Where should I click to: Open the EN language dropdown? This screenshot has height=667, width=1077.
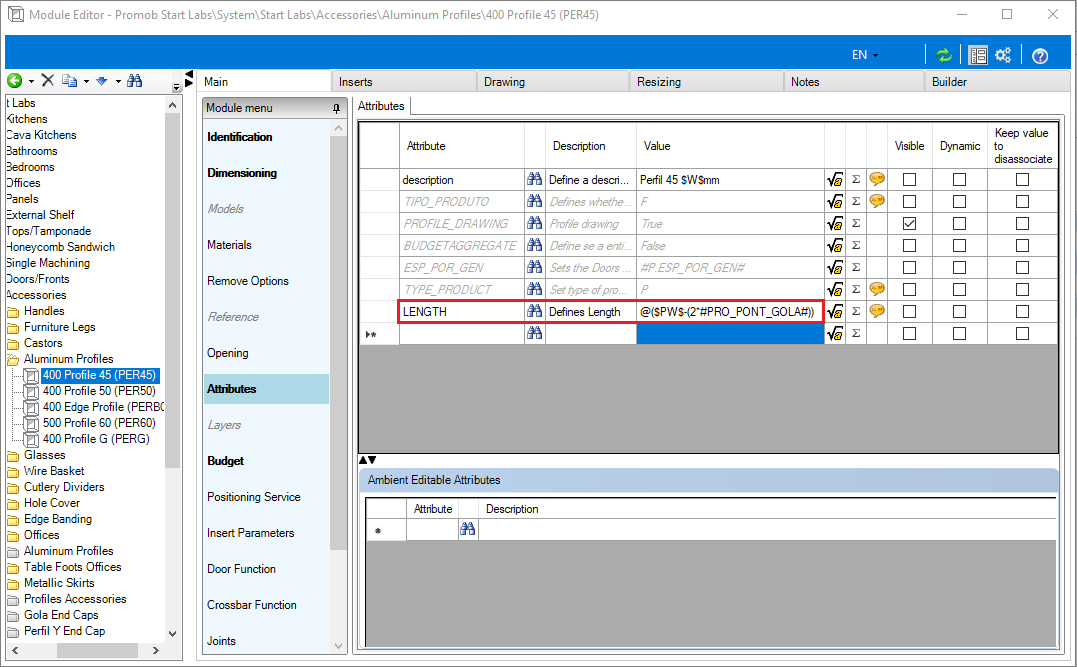(865, 55)
